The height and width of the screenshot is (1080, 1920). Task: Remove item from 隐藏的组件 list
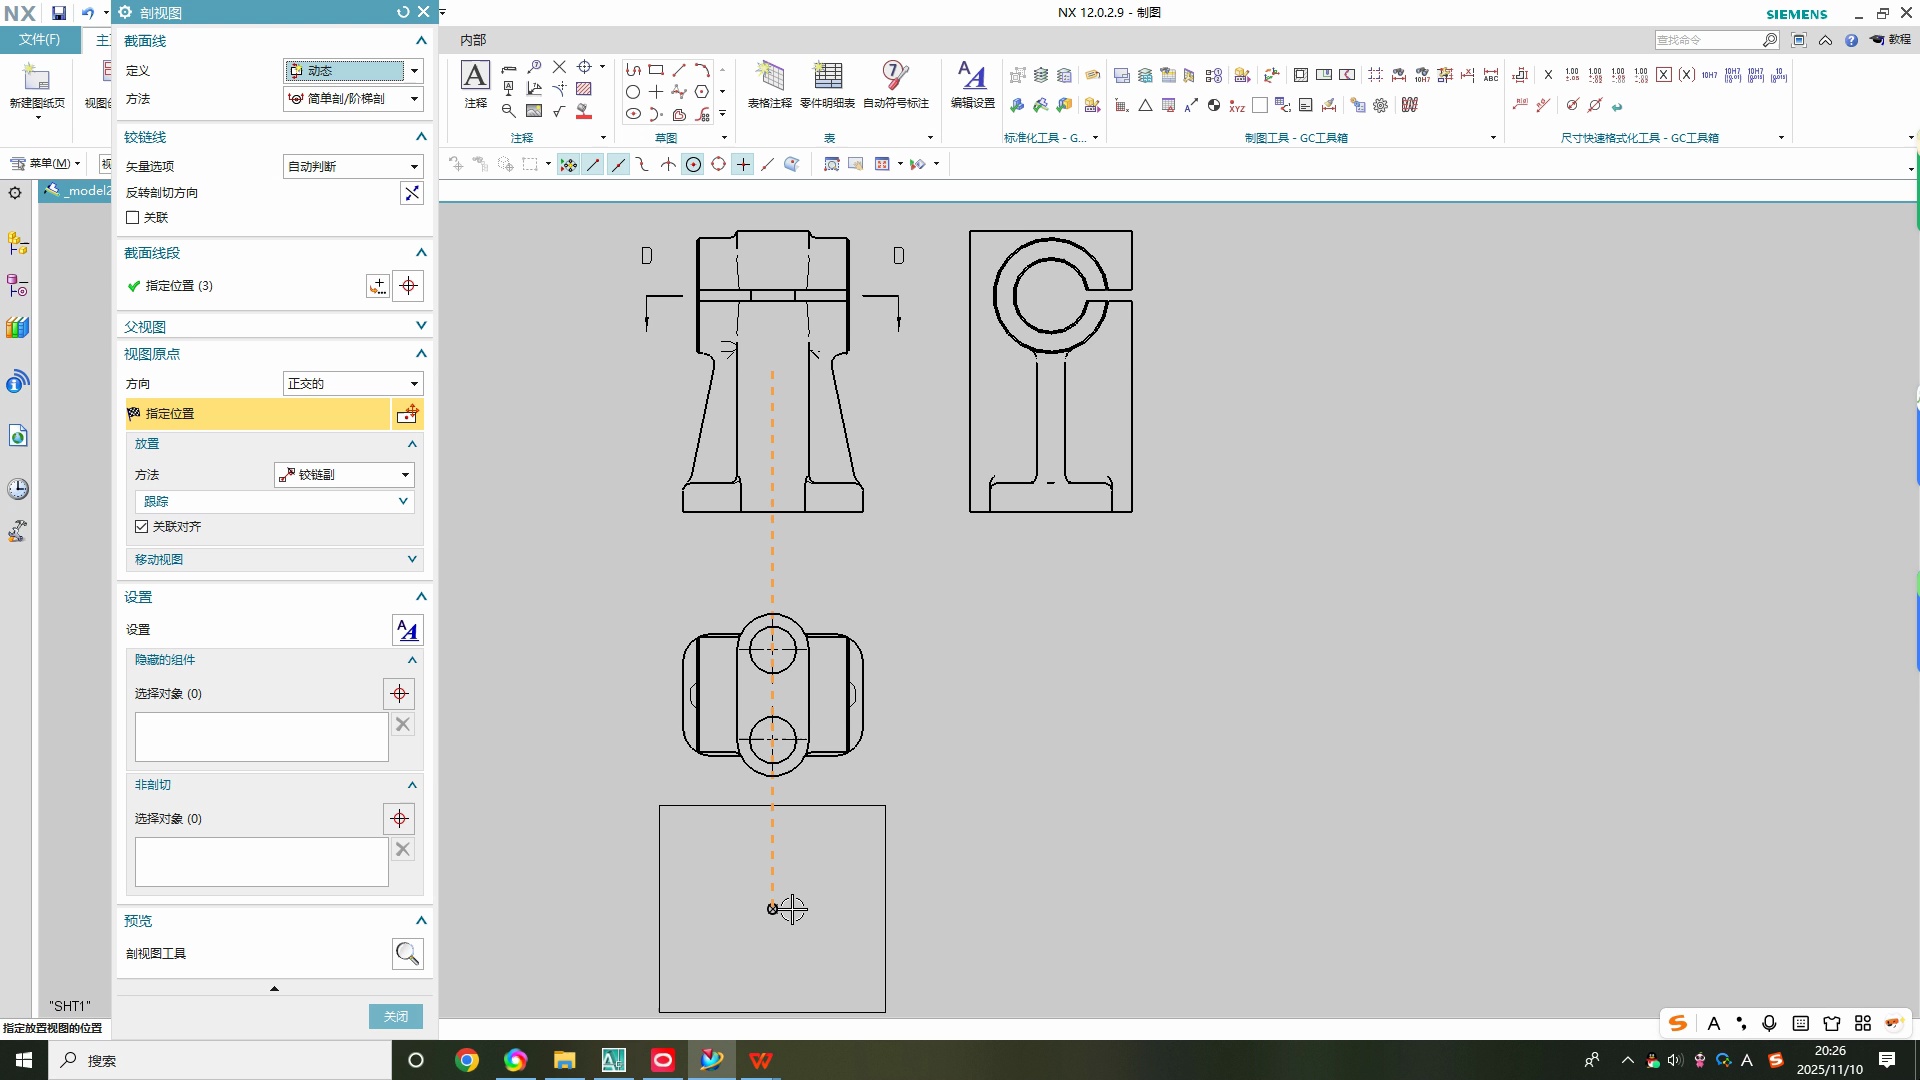(403, 725)
